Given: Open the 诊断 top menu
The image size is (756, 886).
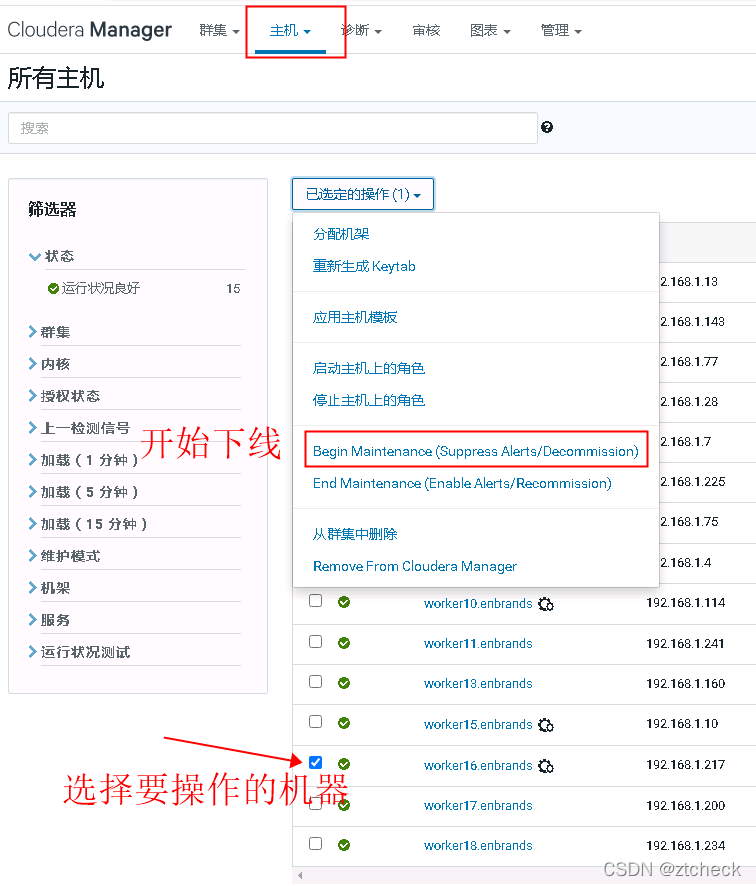Looking at the screenshot, I should pyautogui.click(x=362, y=31).
